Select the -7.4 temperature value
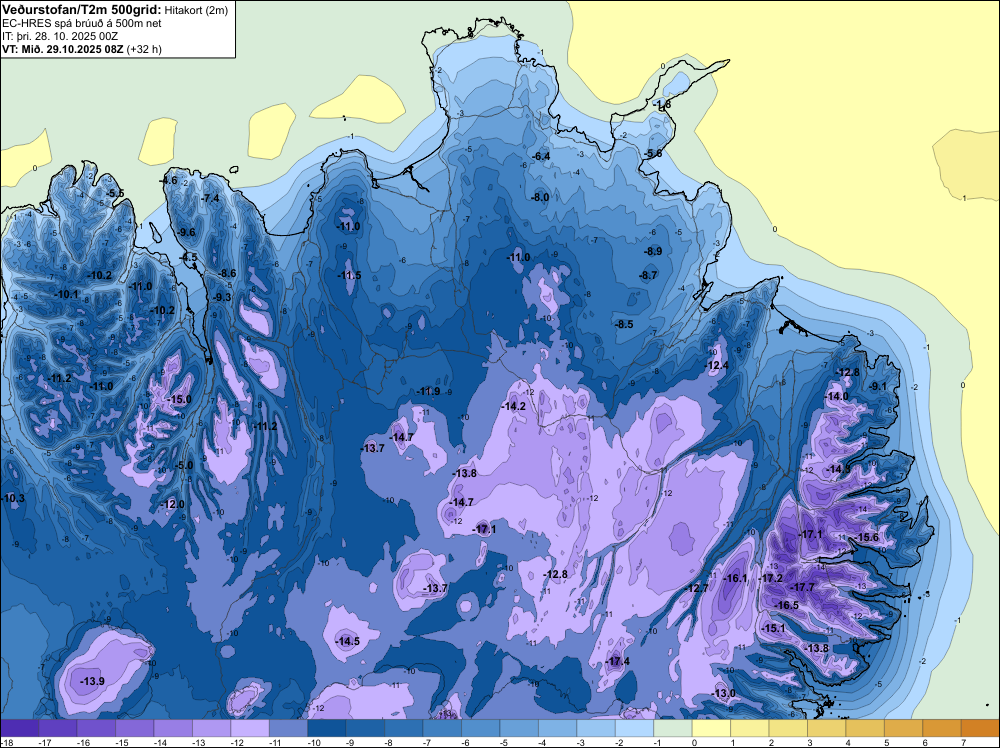The height and width of the screenshot is (748, 1000). click(210, 198)
